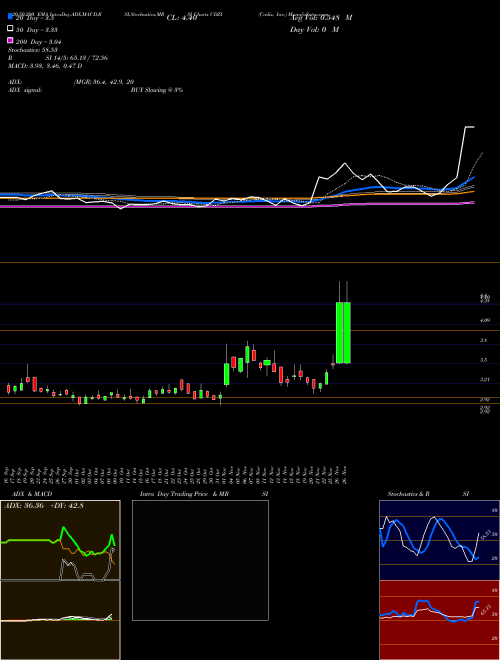Viewport: 500px width, 660px height.
Task: Open the empty intraday trading price panel
Action: tap(200, 560)
